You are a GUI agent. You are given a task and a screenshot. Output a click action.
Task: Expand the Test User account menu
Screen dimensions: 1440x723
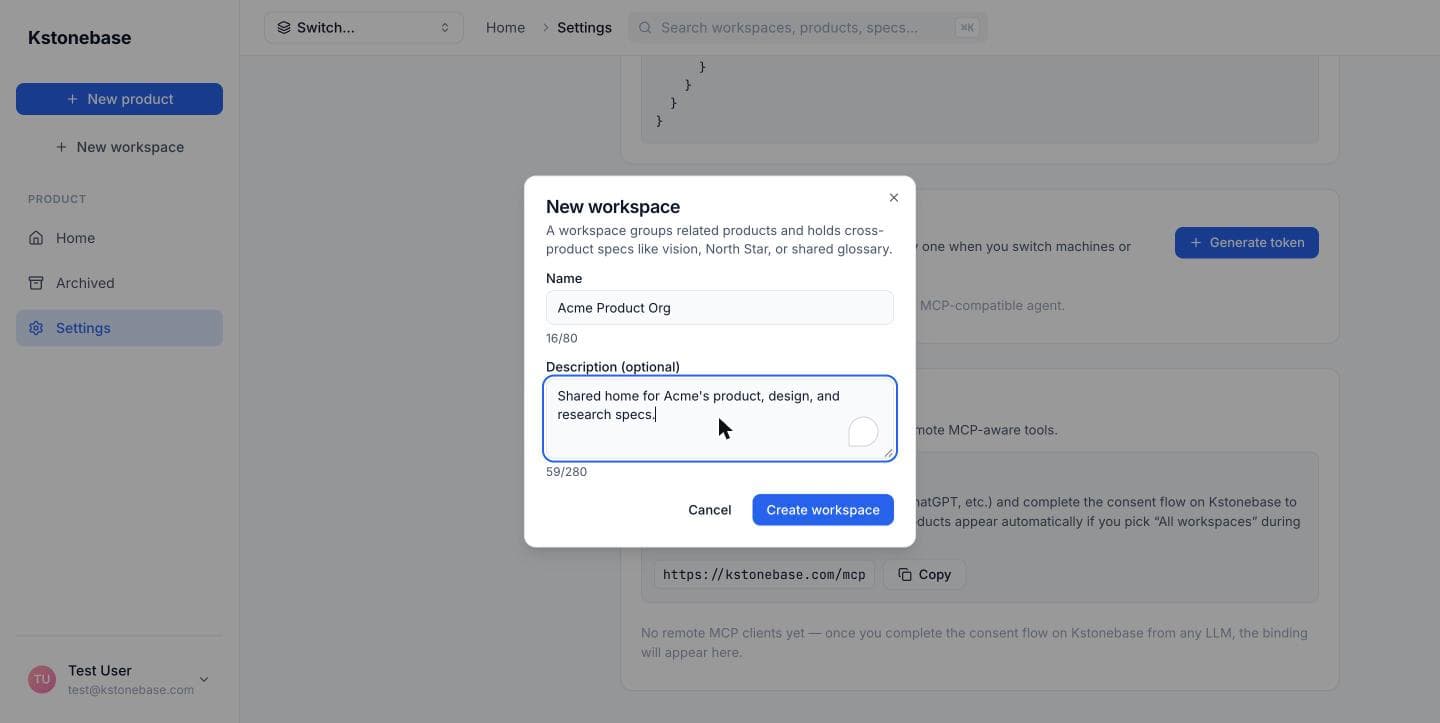[x=119, y=680]
